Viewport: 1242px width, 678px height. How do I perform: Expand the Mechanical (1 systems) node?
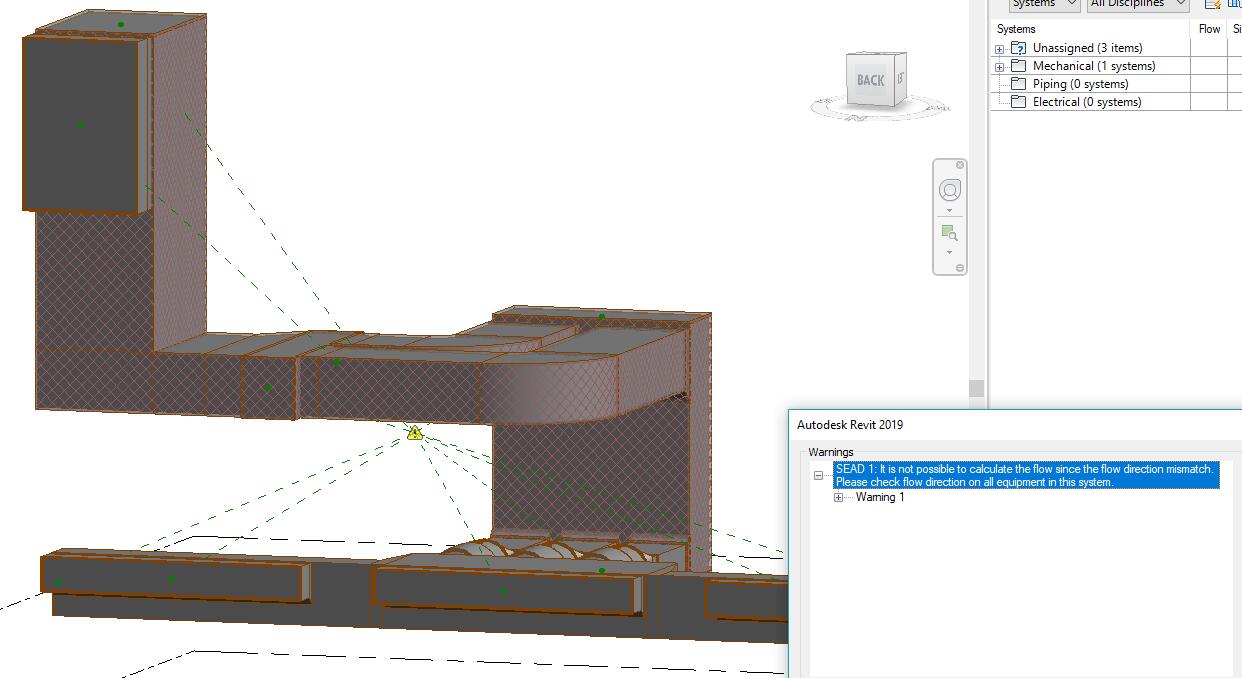tap(999, 67)
